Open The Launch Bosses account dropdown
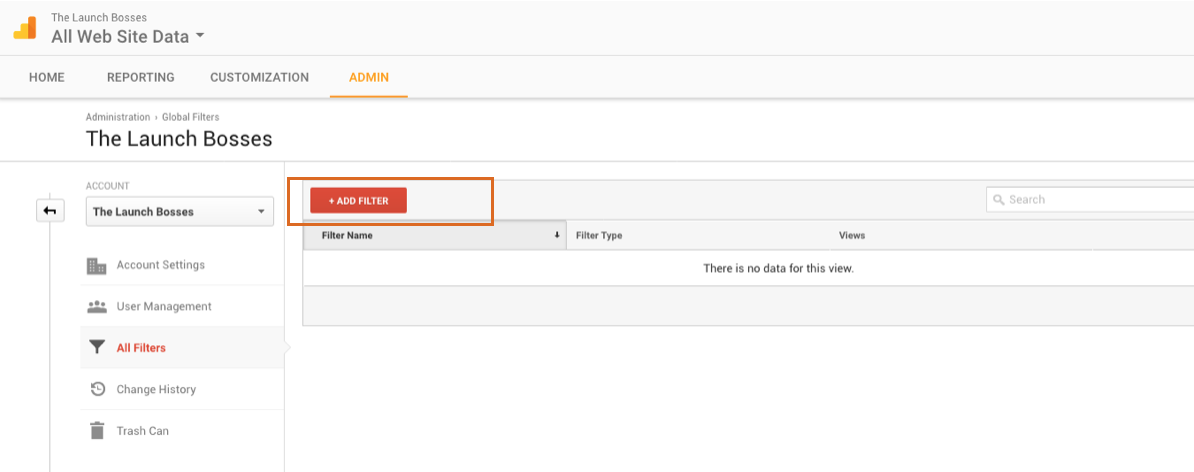Viewport: 1194px width, 472px height. 180,212
